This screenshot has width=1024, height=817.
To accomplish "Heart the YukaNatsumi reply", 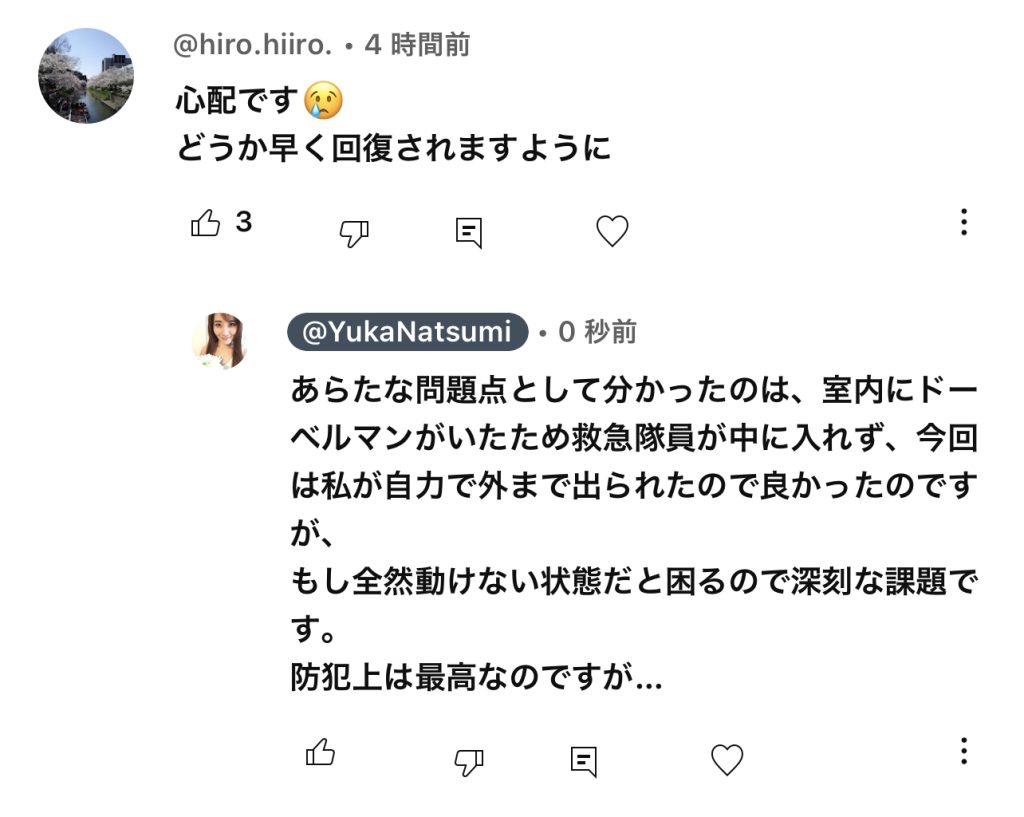I will coord(727,760).
